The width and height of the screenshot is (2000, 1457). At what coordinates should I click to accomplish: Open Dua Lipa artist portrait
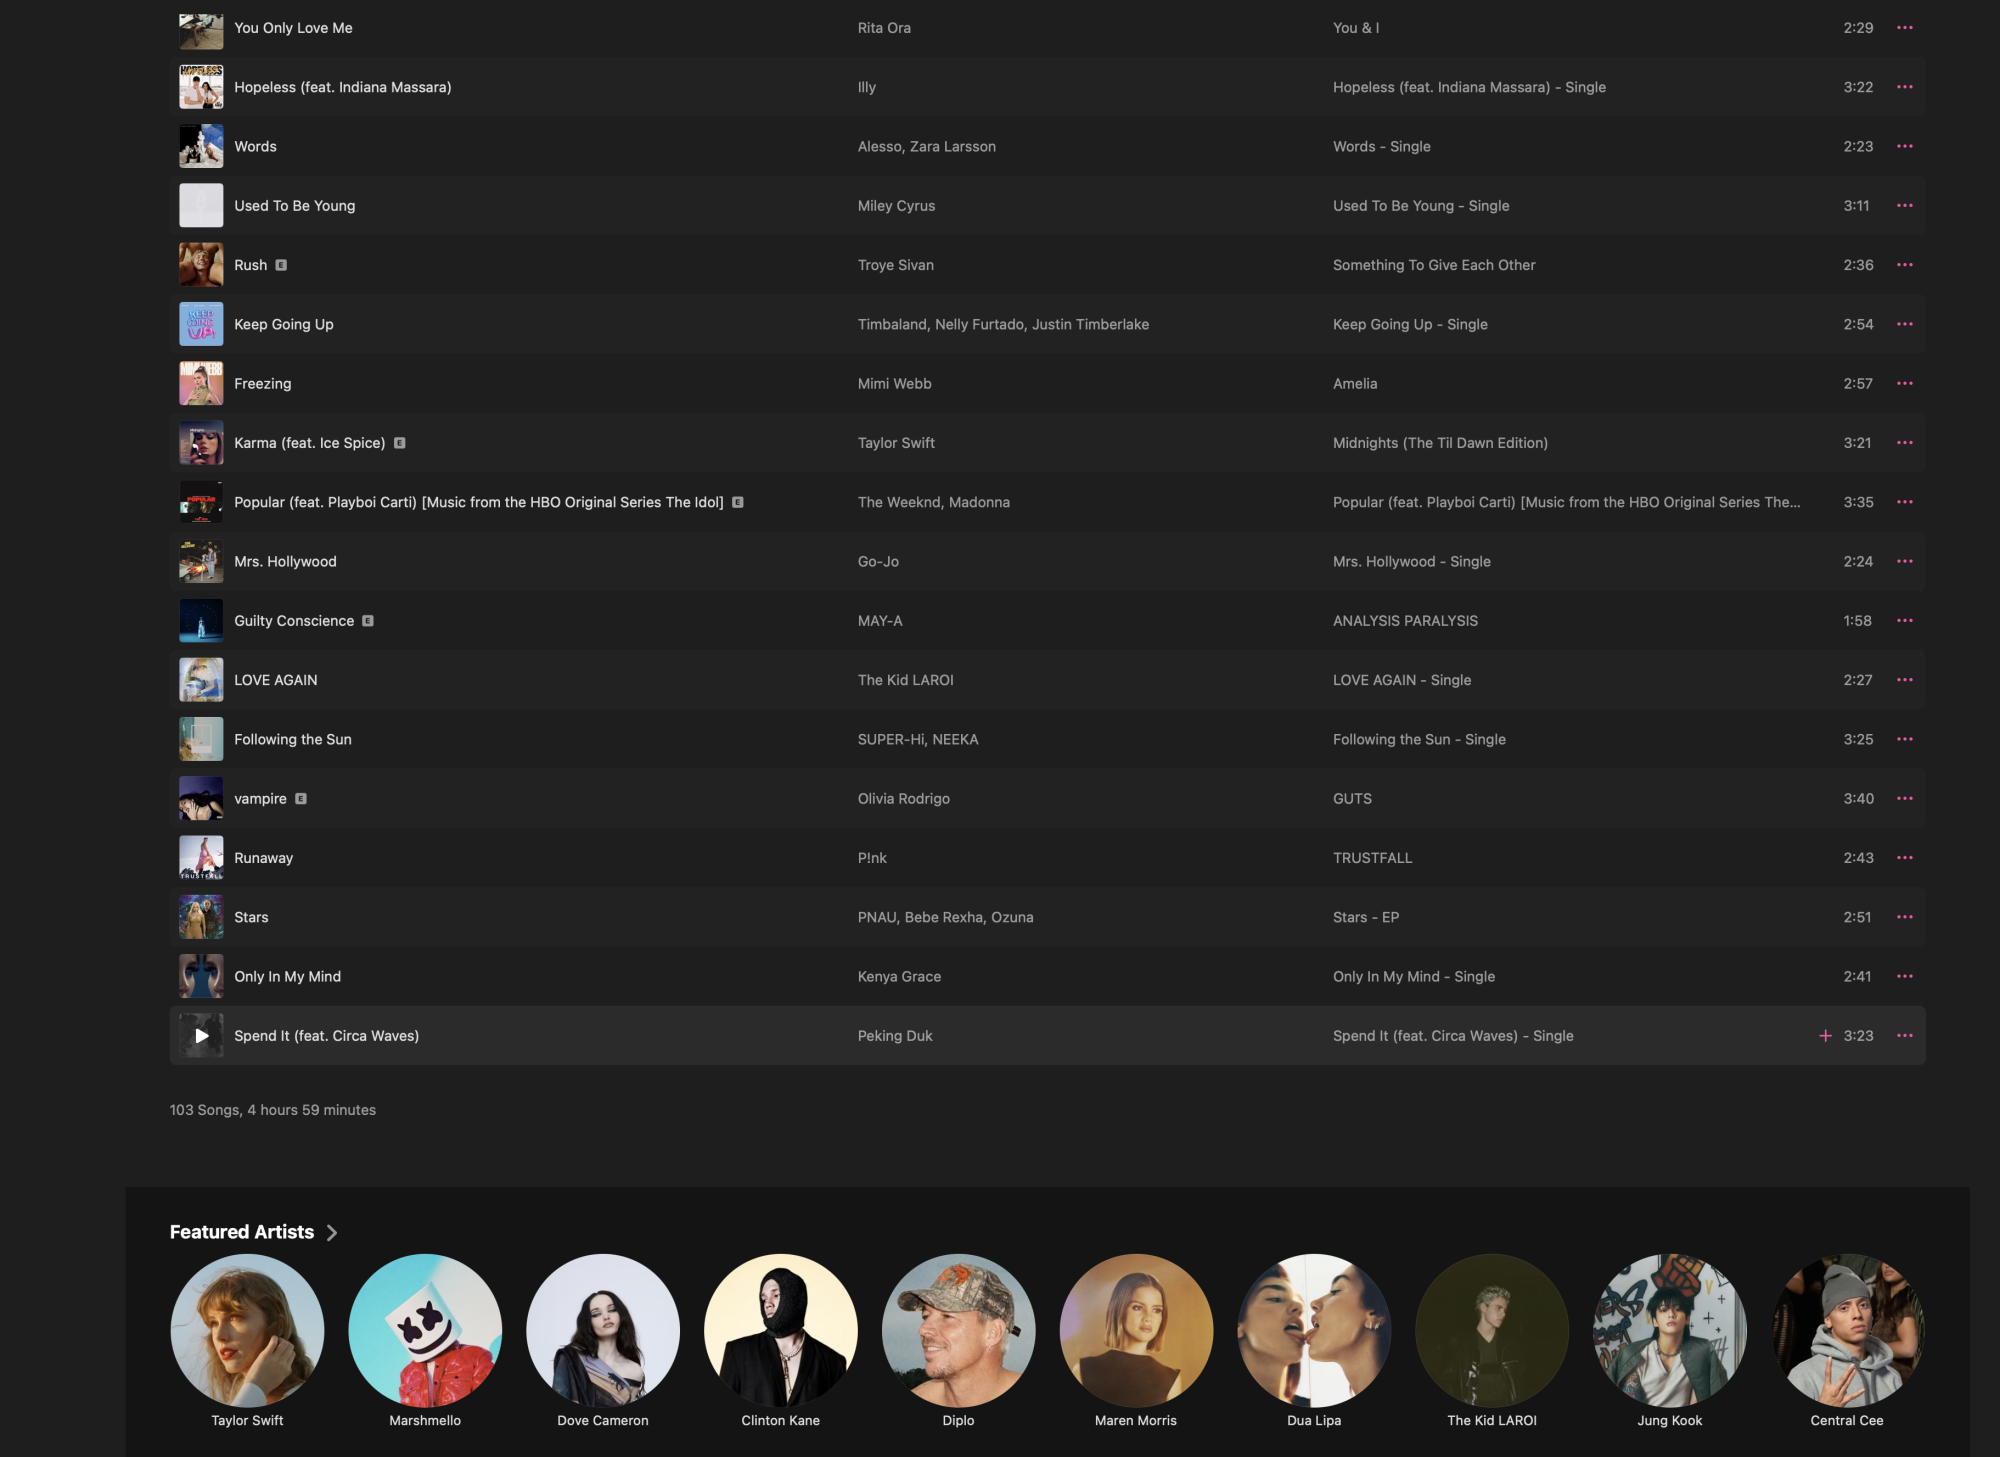(x=1314, y=1331)
